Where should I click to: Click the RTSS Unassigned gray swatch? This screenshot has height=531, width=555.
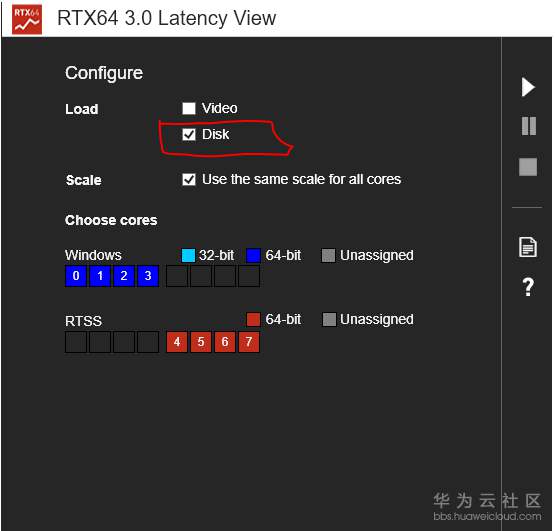(329, 319)
